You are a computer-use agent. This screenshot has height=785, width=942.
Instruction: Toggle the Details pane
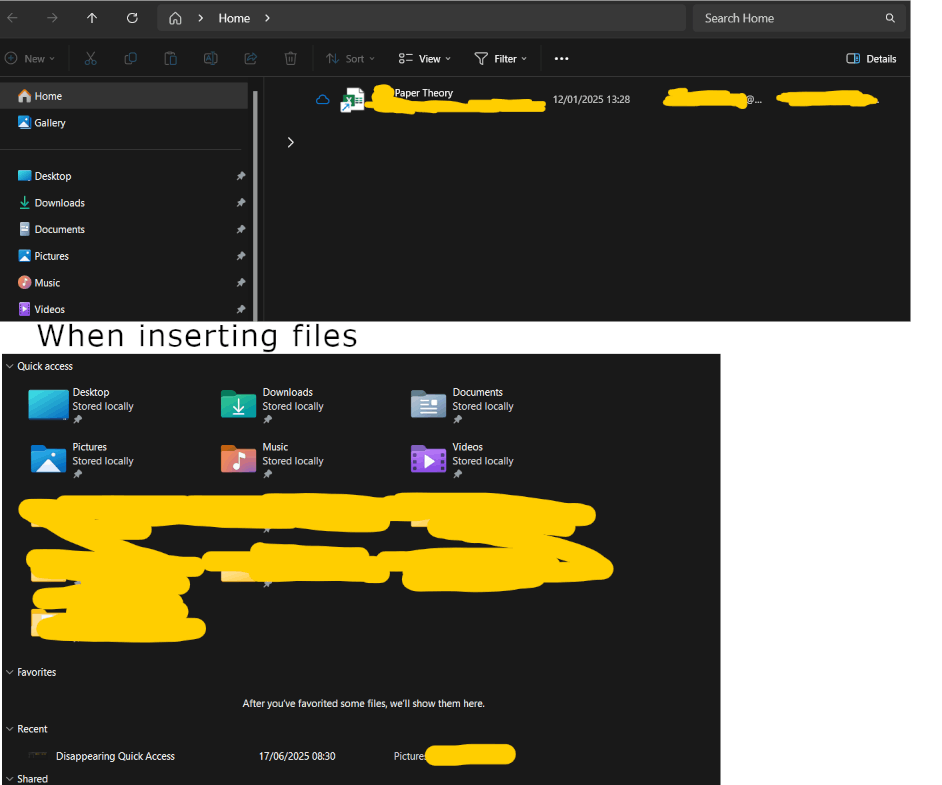[870, 58]
